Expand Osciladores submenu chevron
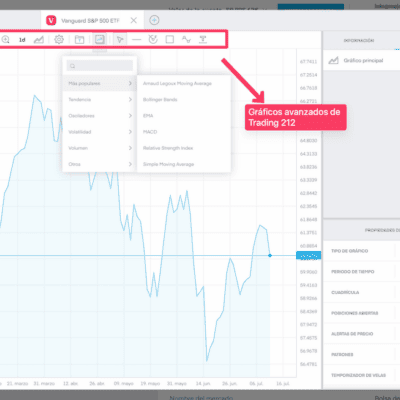 pyautogui.click(x=130, y=116)
